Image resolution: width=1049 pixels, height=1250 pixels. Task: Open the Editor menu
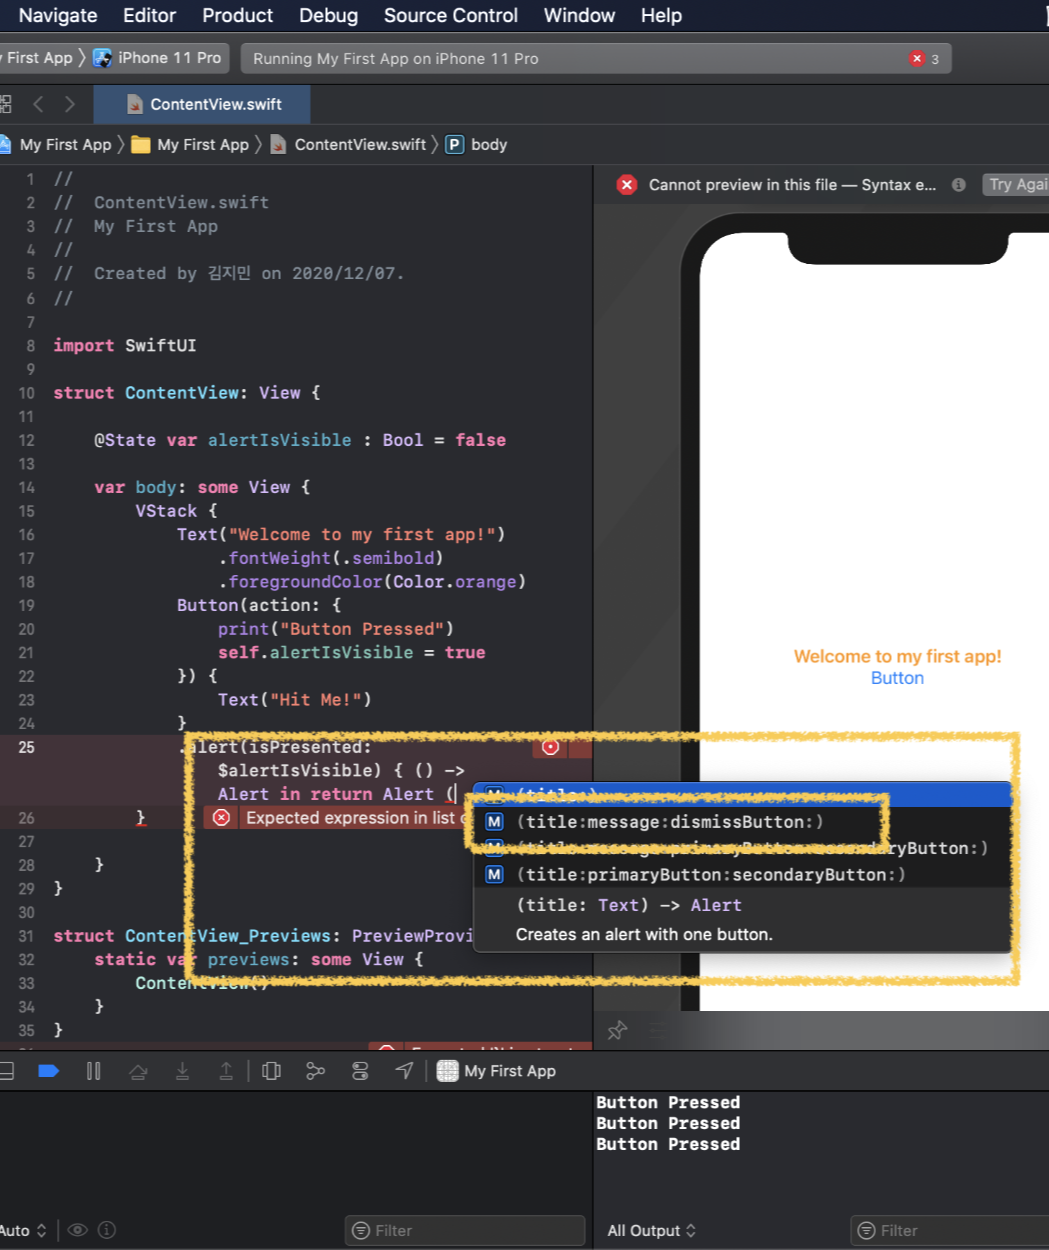[x=150, y=15]
